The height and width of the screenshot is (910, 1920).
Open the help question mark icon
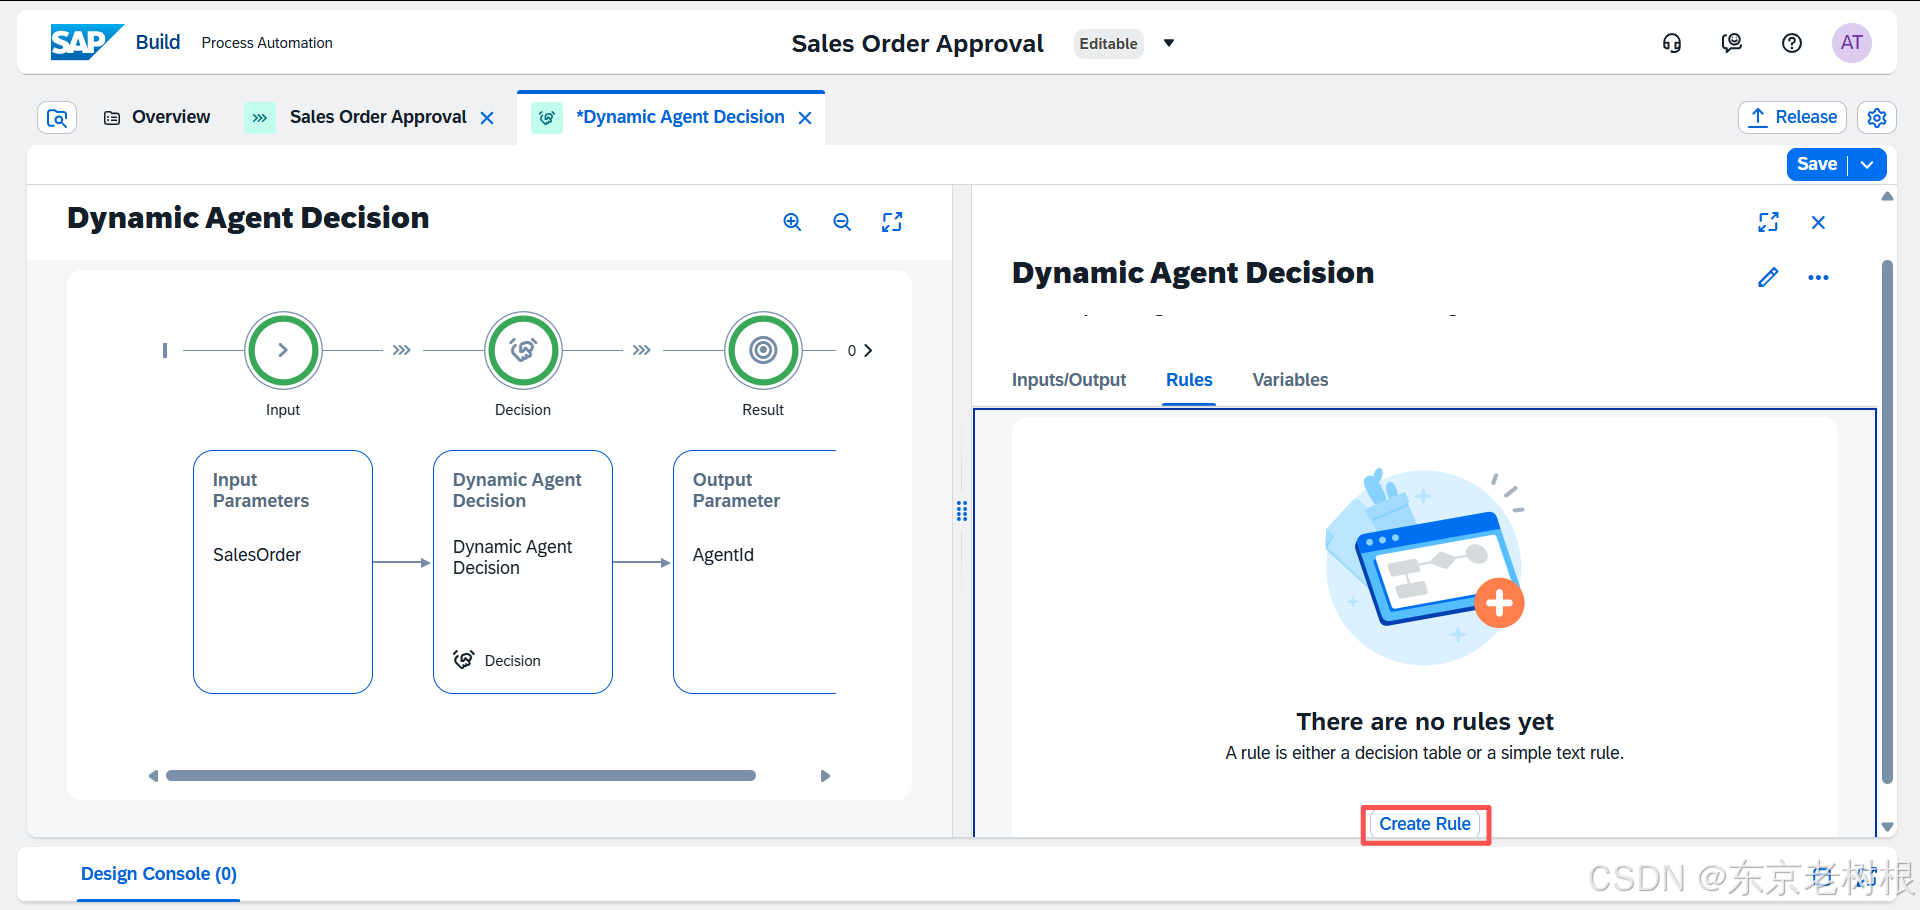[x=1792, y=43]
